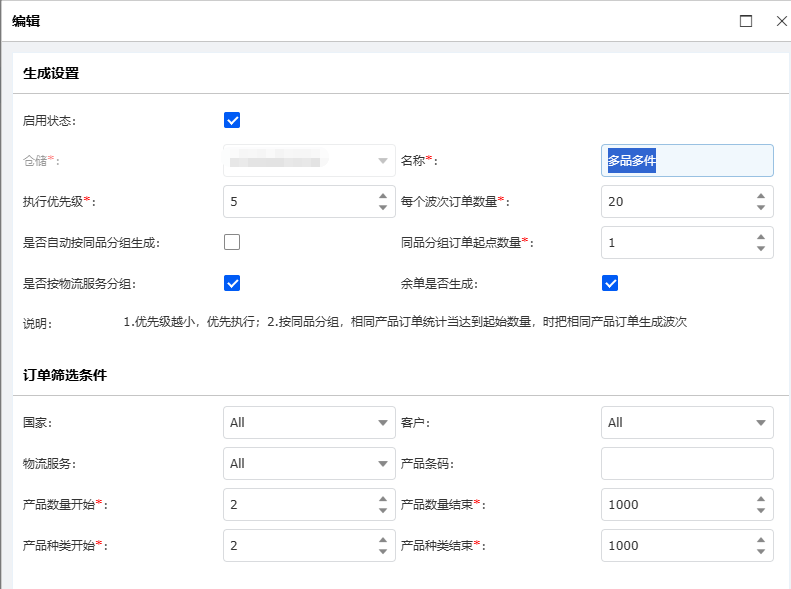Decrease 执行优先级 with down arrow
Viewport: 791px width, 589px height.
[383, 207]
